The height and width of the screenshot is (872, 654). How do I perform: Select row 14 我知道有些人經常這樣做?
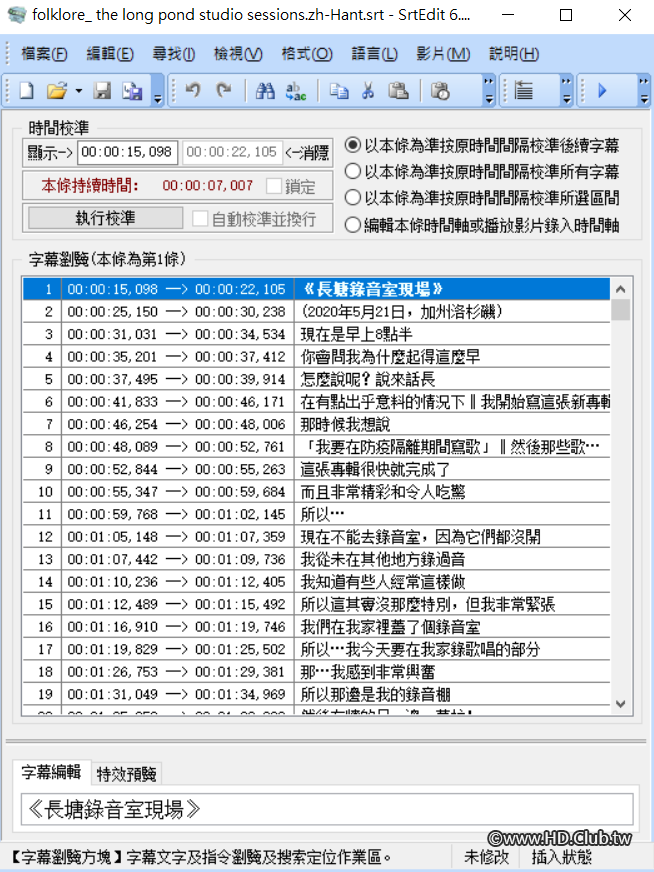click(316, 582)
